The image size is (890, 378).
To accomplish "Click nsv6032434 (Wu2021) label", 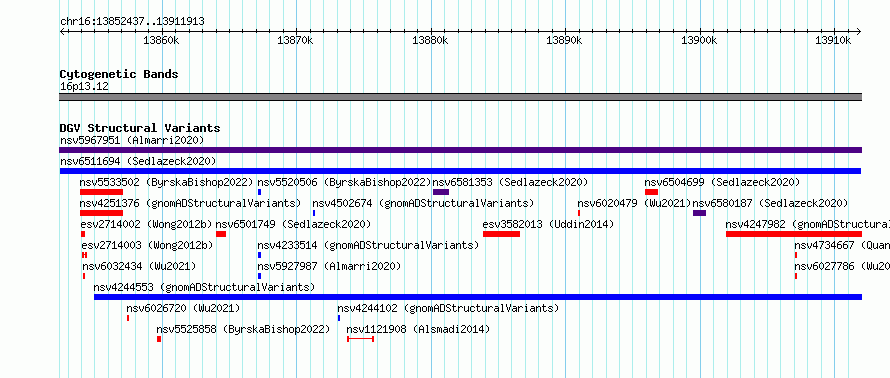I will click(x=139, y=266).
